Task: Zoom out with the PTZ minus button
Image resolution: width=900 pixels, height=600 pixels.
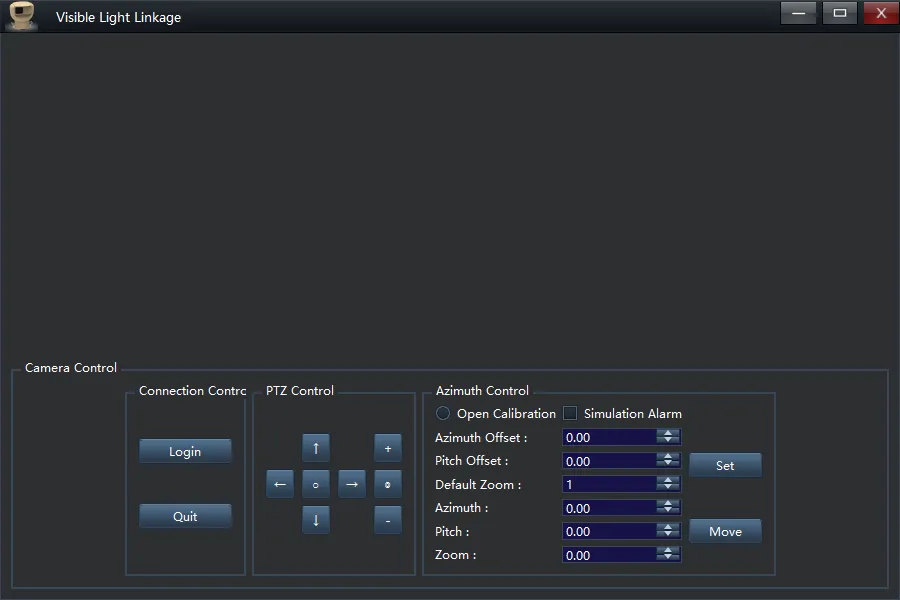Action: click(388, 520)
